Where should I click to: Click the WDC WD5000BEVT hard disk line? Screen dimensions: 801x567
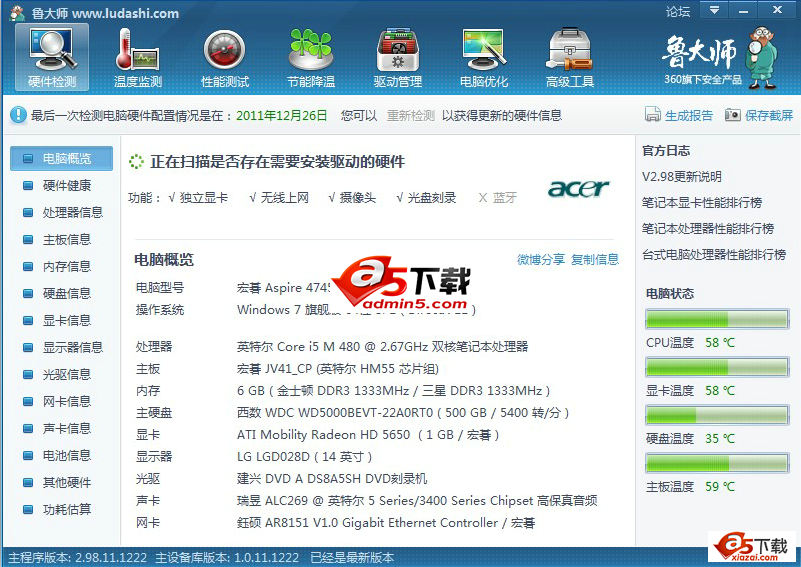[x=403, y=413]
